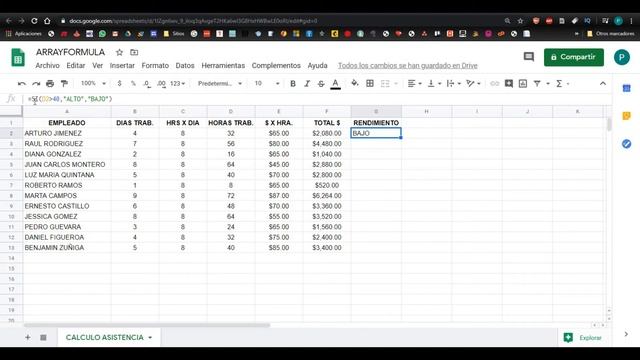
Task: Open the fill color picker
Action: click(355, 83)
